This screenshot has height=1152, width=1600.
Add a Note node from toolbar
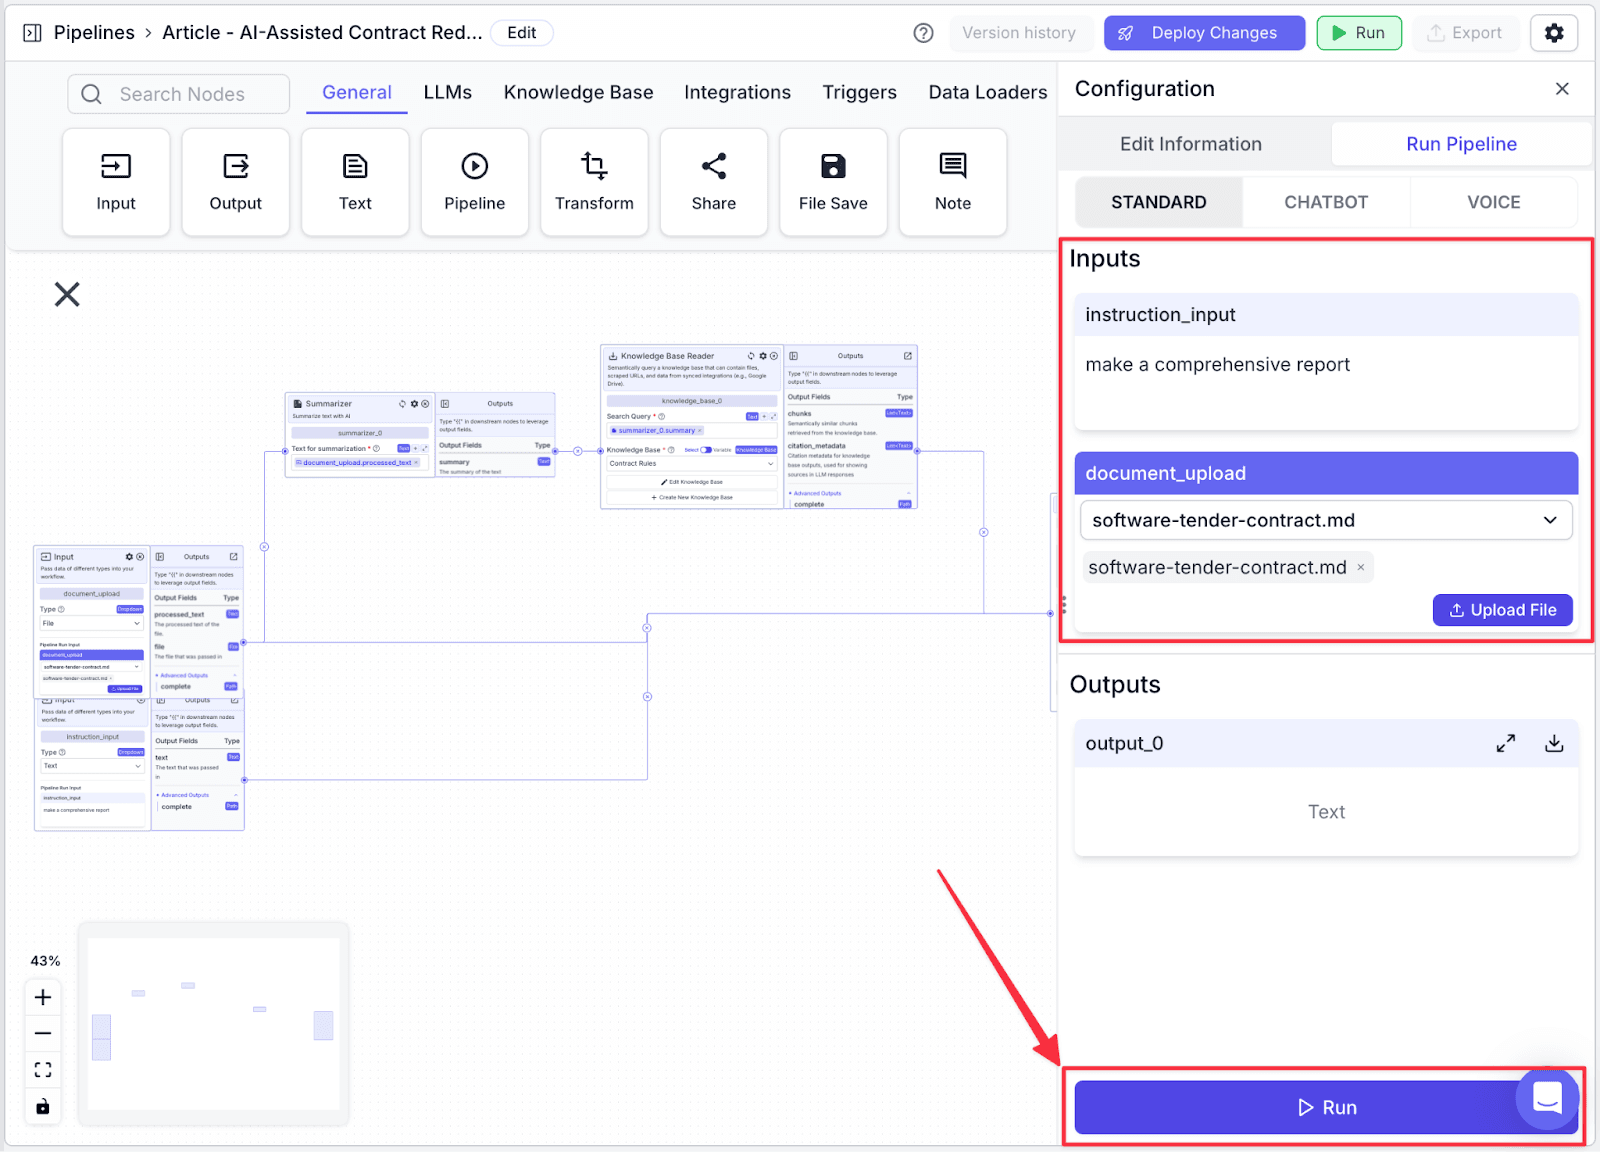click(x=953, y=182)
